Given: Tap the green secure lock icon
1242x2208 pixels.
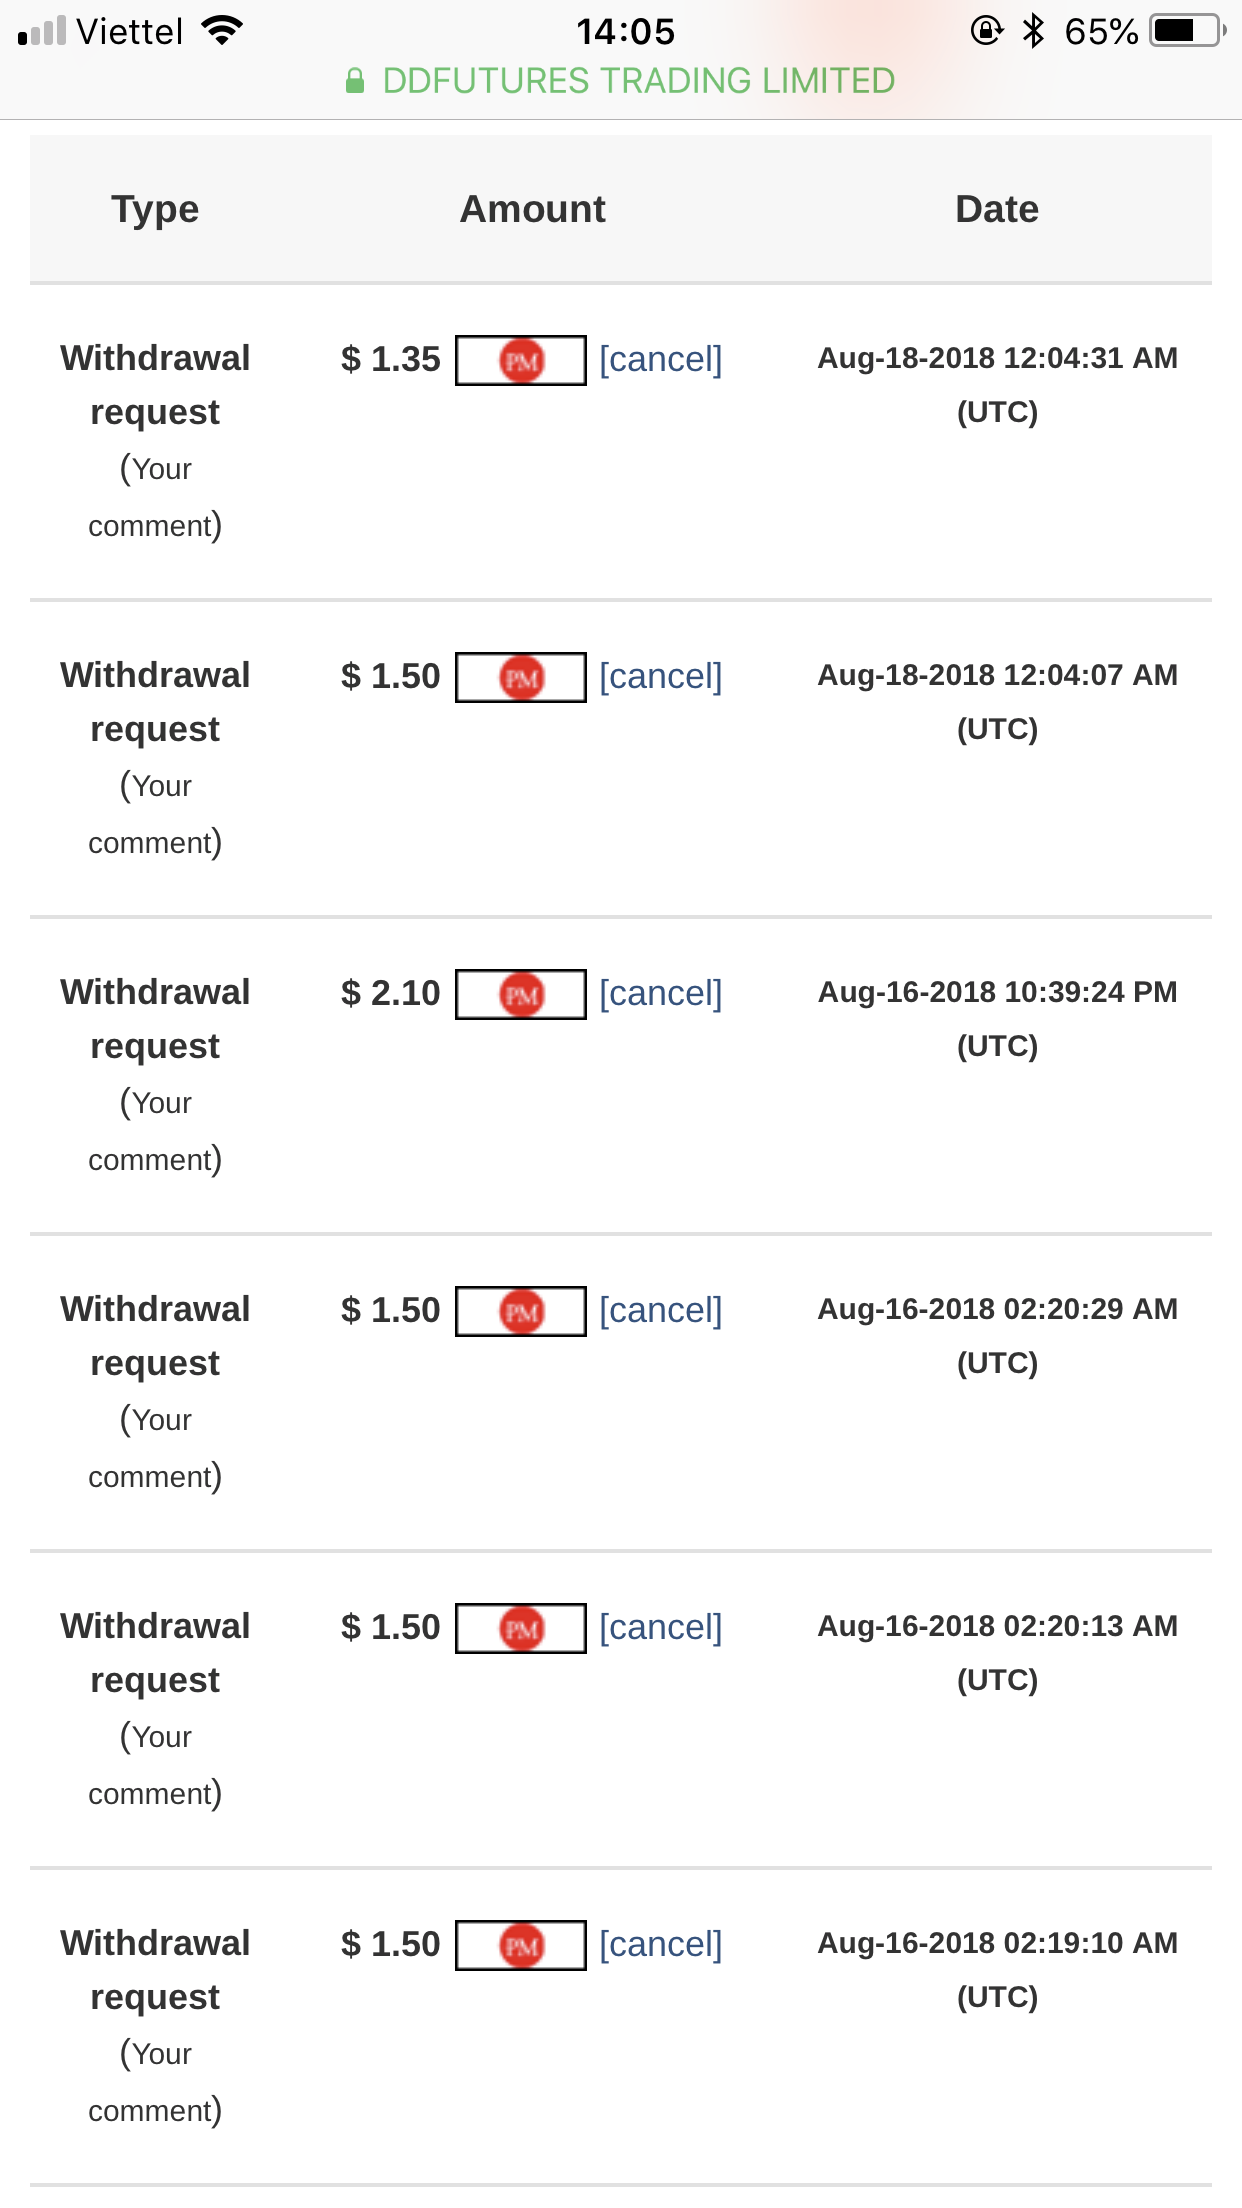Looking at the screenshot, I should 354,81.
